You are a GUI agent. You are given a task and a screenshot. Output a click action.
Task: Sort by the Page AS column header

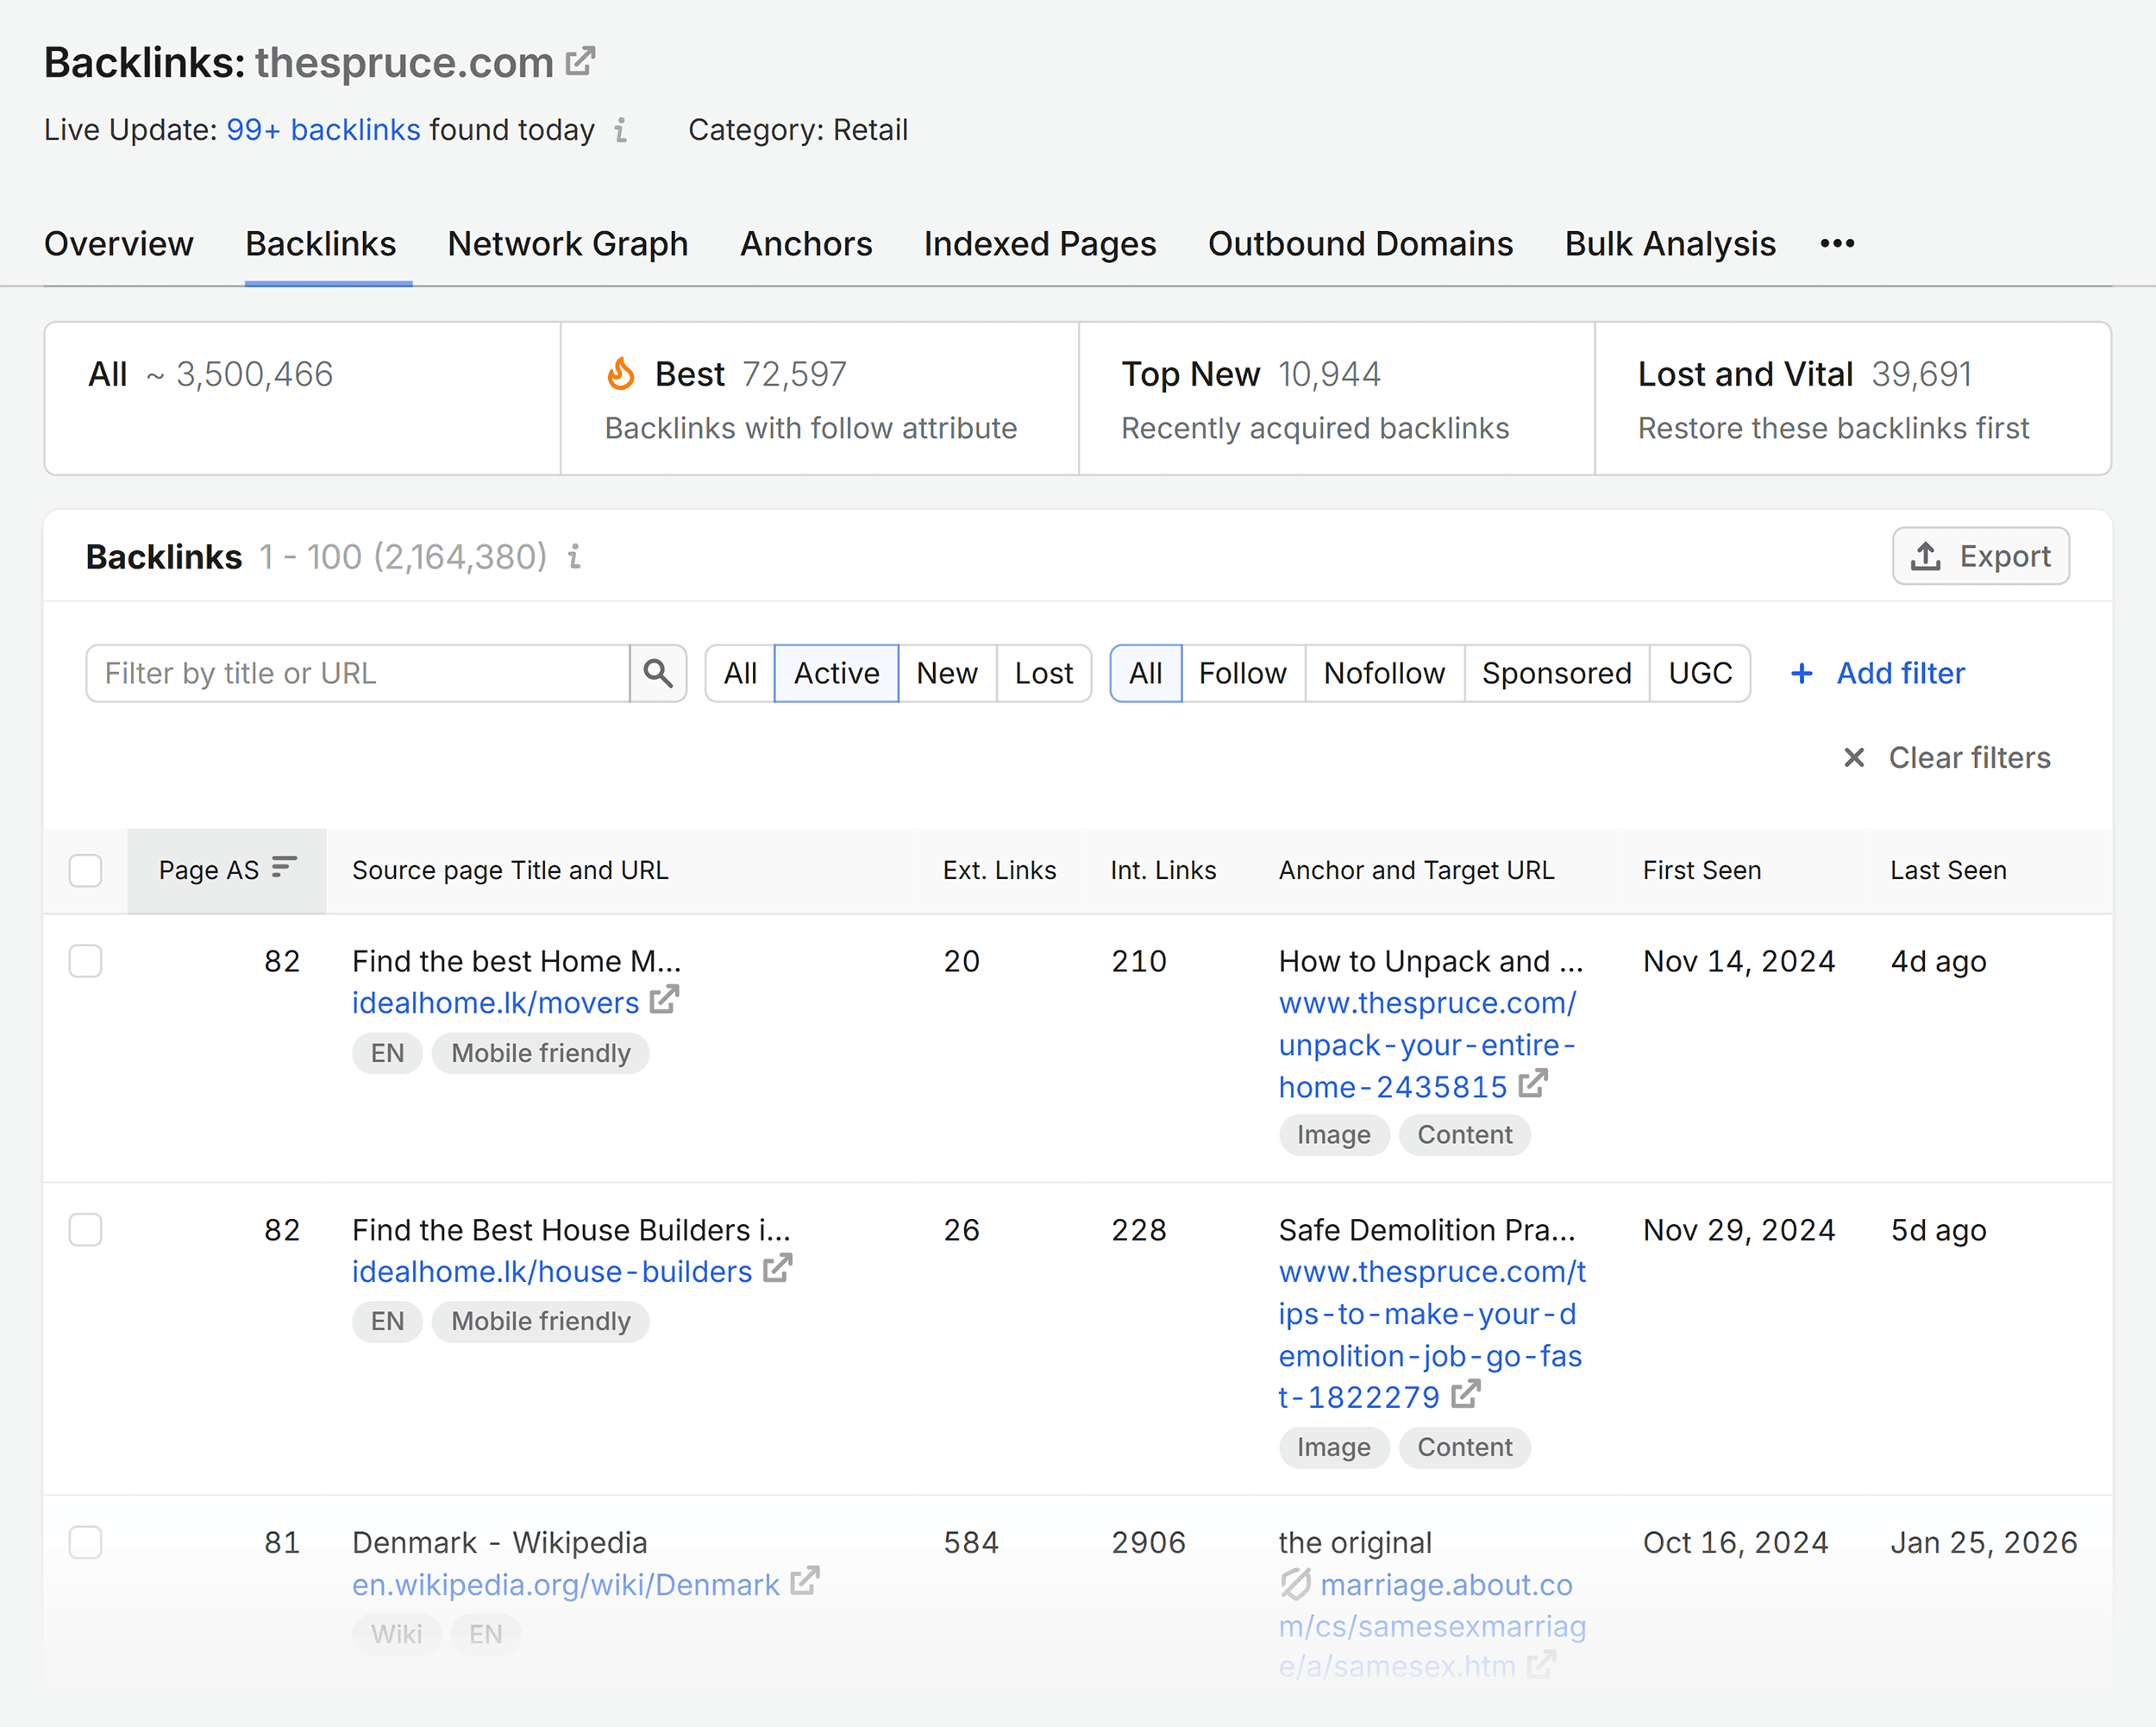pos(227,870)
